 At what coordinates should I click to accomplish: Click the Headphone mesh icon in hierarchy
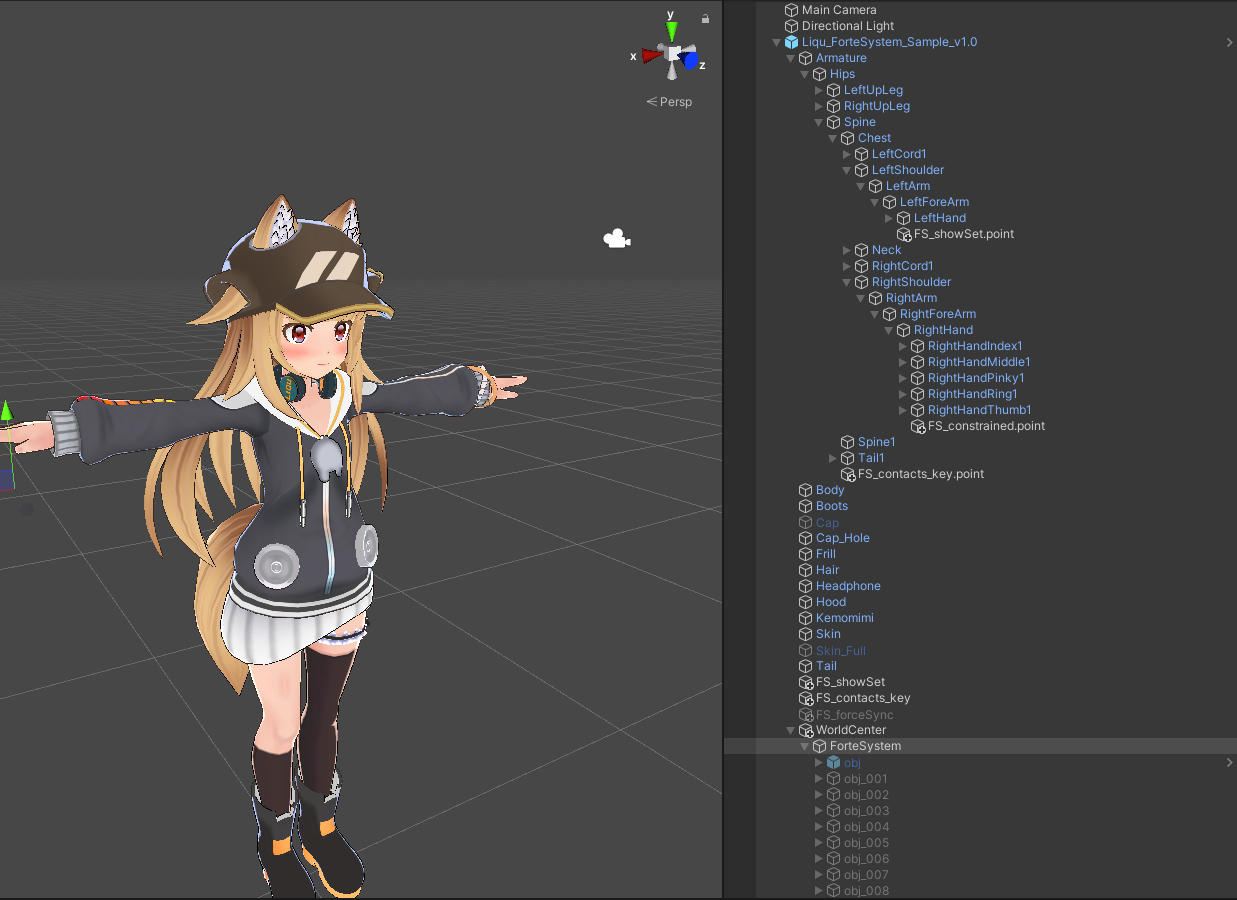pos(804,585)
